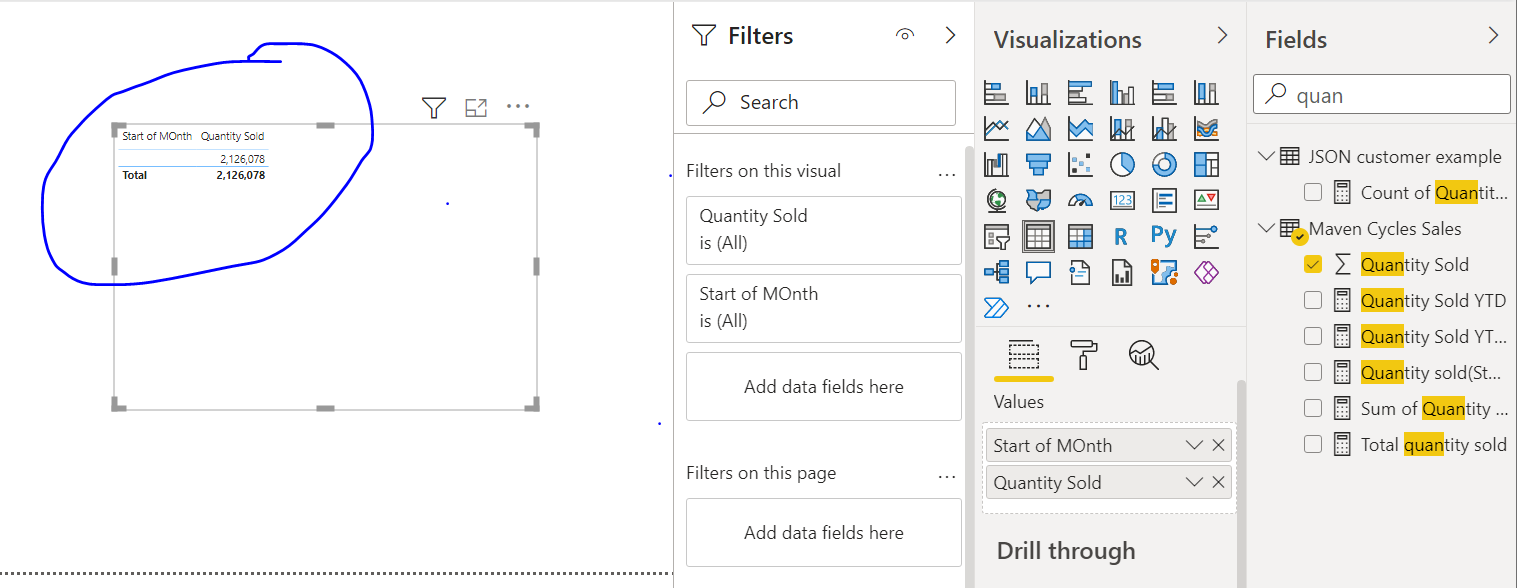Select the matrix visual
1517x588 pixels.
[x=1080, y=236]
